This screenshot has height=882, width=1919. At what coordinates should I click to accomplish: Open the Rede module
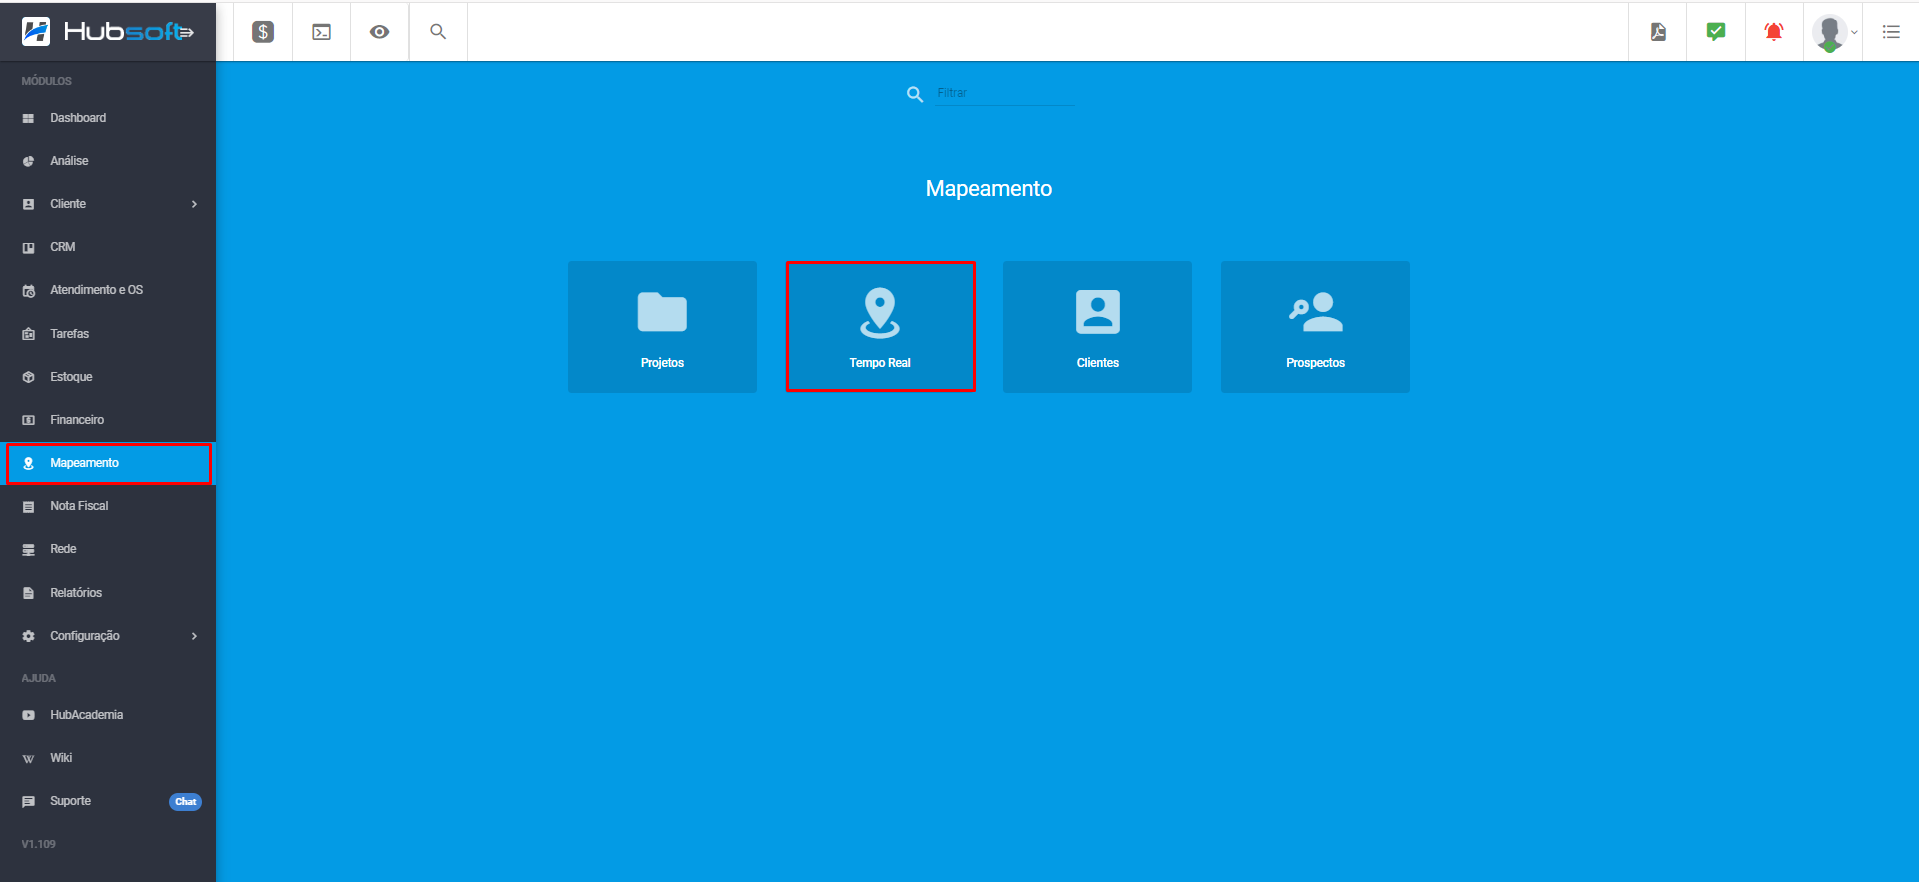click(x=108, y=549)
